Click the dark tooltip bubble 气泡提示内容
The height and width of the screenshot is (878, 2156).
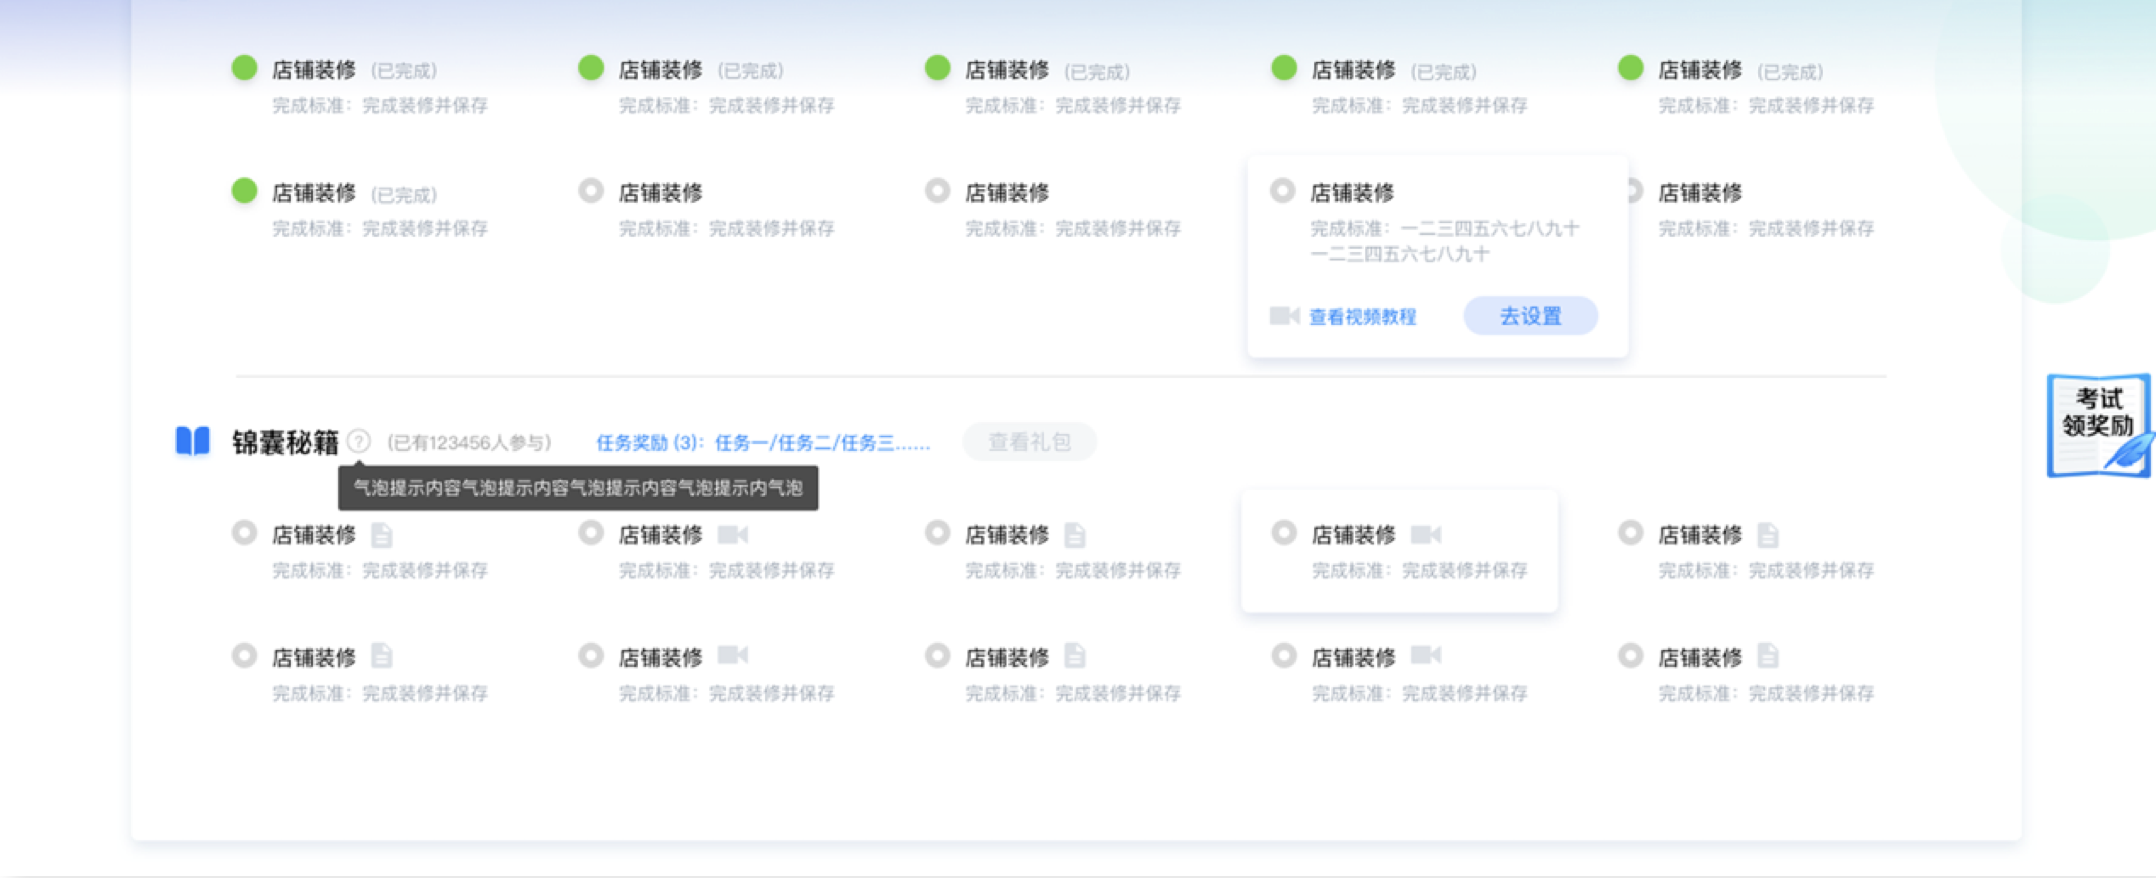point(578,488)
